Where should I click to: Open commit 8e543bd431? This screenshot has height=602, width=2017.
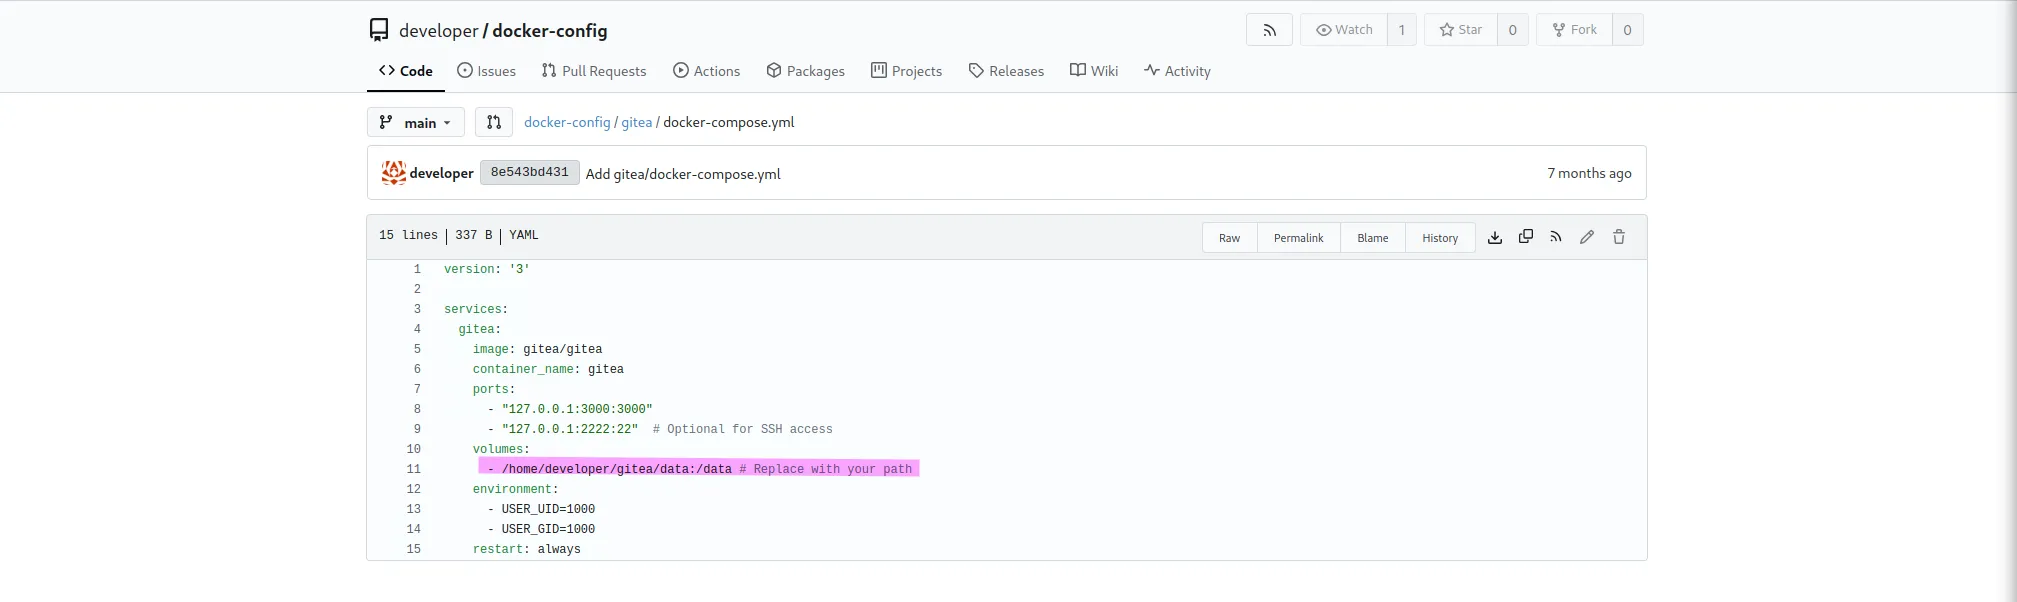[x=529, y=172]
